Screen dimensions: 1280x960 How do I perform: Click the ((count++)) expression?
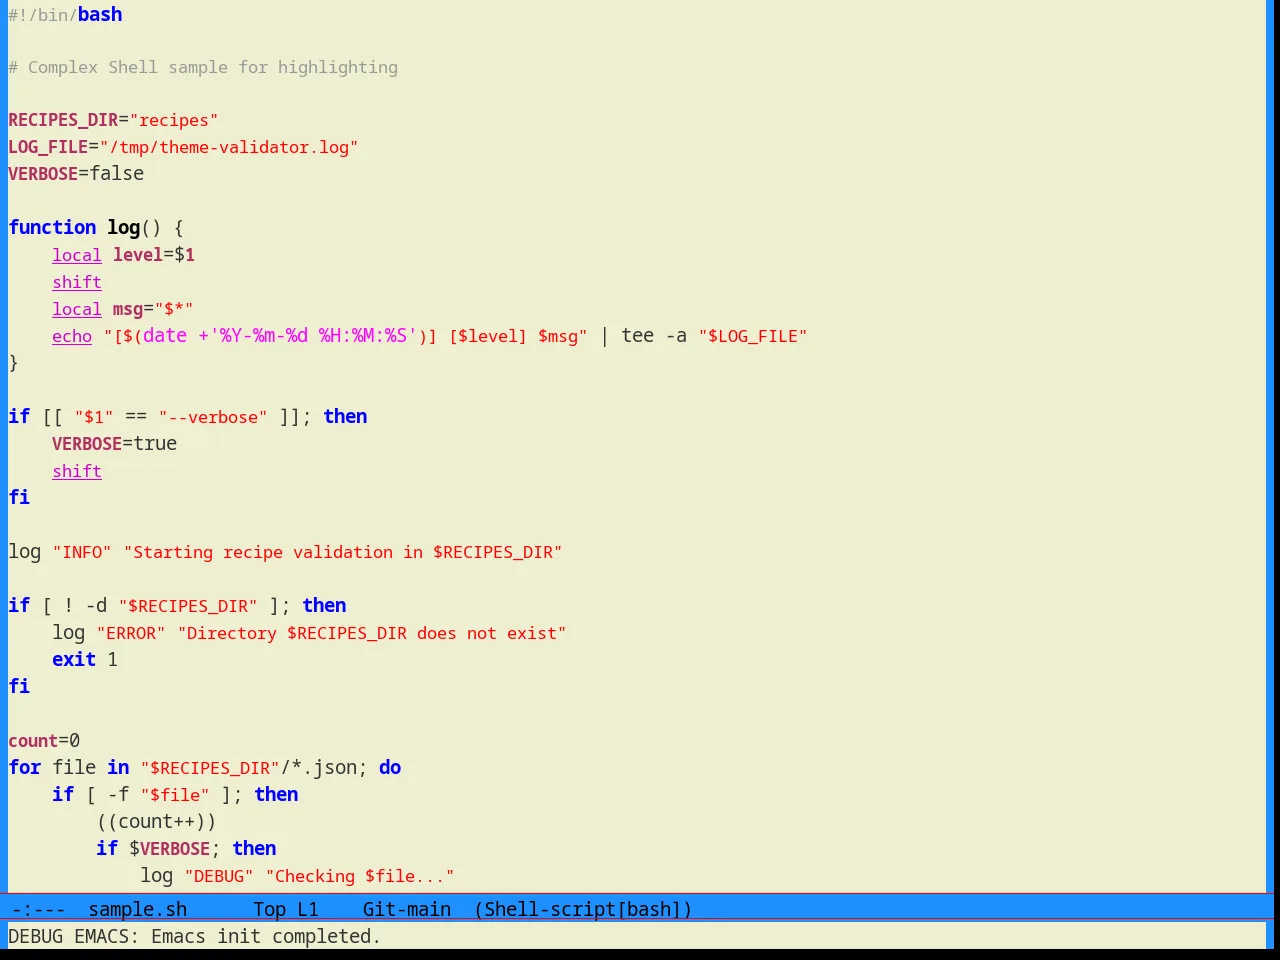pos(156,822)
